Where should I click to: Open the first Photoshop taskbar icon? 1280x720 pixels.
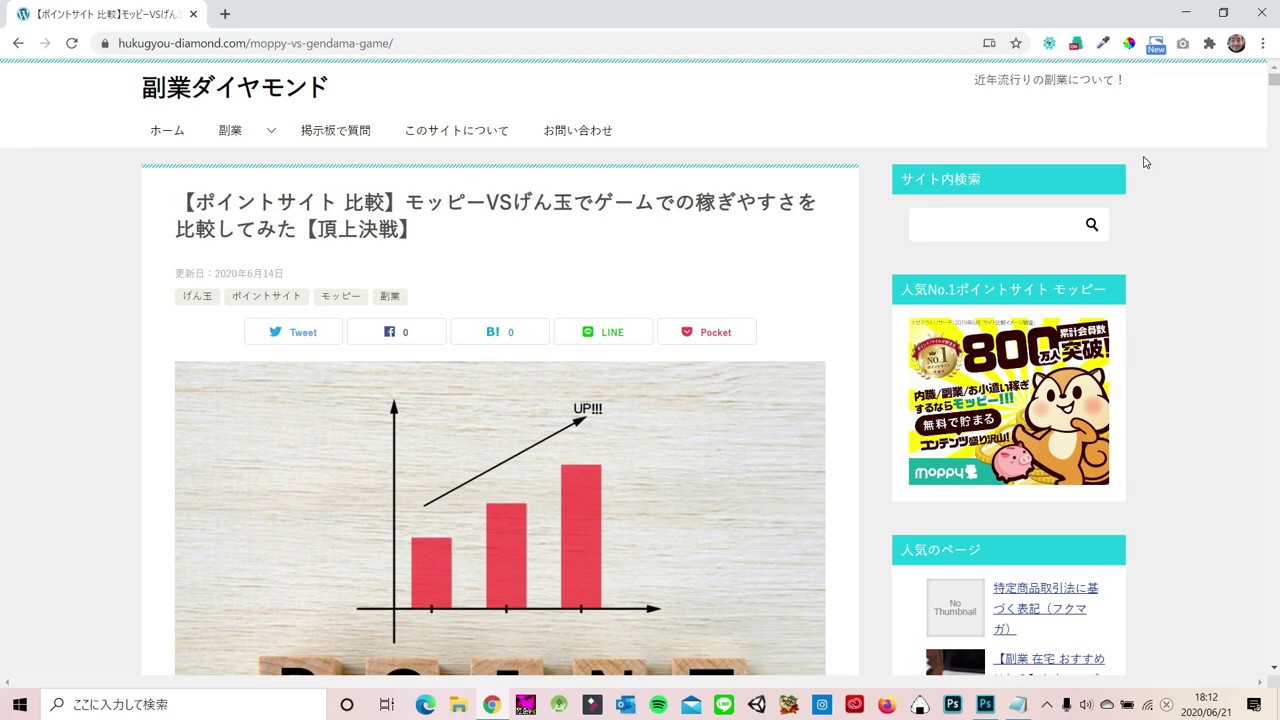953,704
